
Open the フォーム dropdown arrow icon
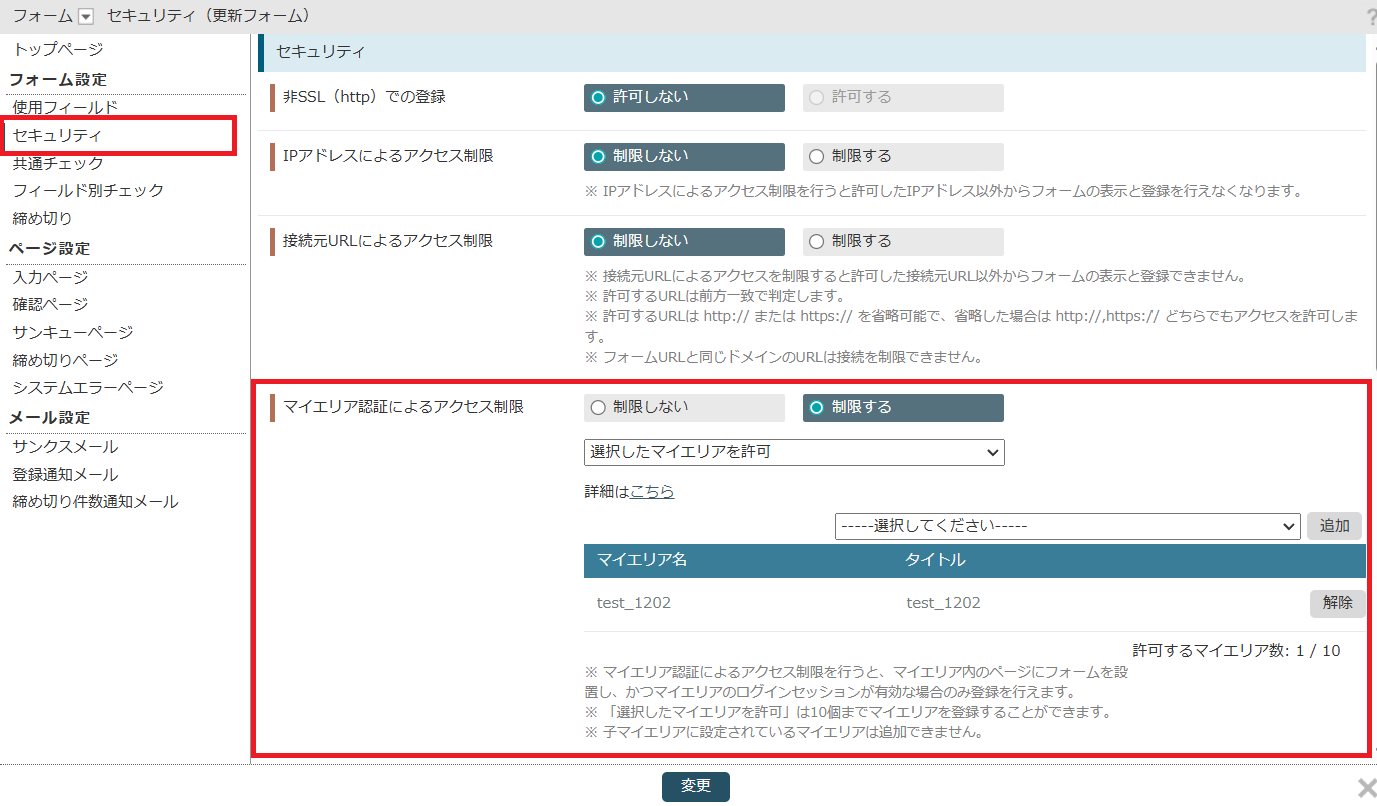(x=86, y=16)
